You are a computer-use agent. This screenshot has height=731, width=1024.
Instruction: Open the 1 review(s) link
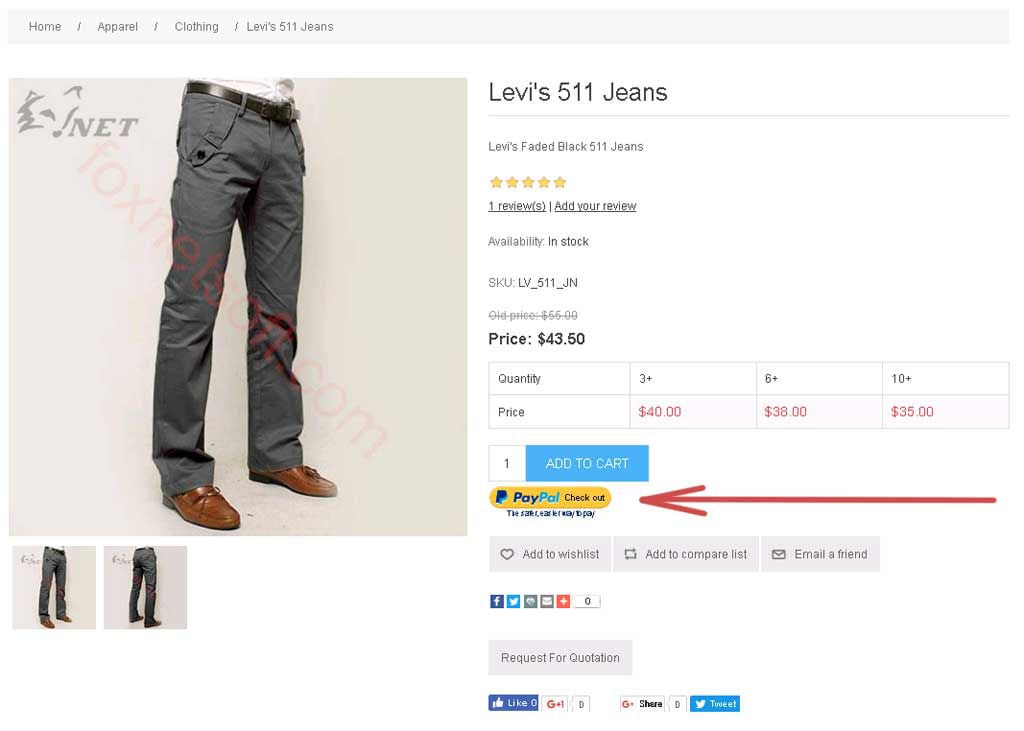coord(517,206)
